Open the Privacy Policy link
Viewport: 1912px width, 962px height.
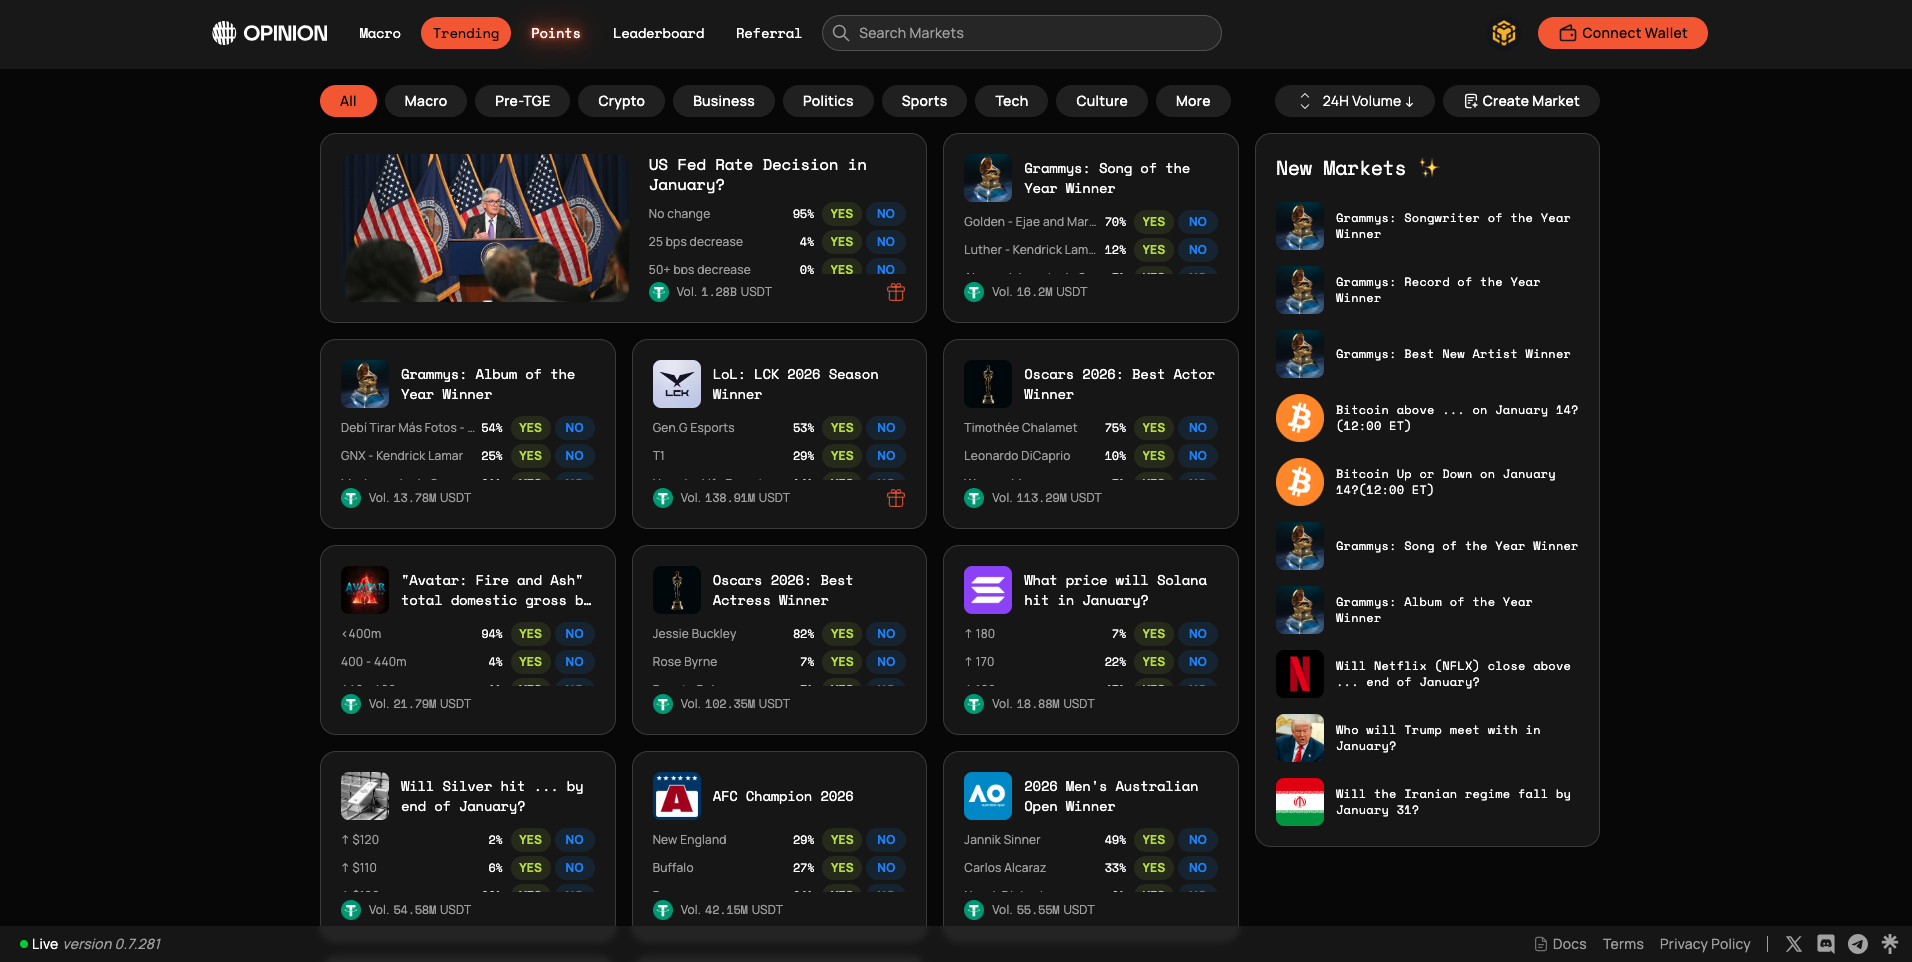coord(1705,944)
